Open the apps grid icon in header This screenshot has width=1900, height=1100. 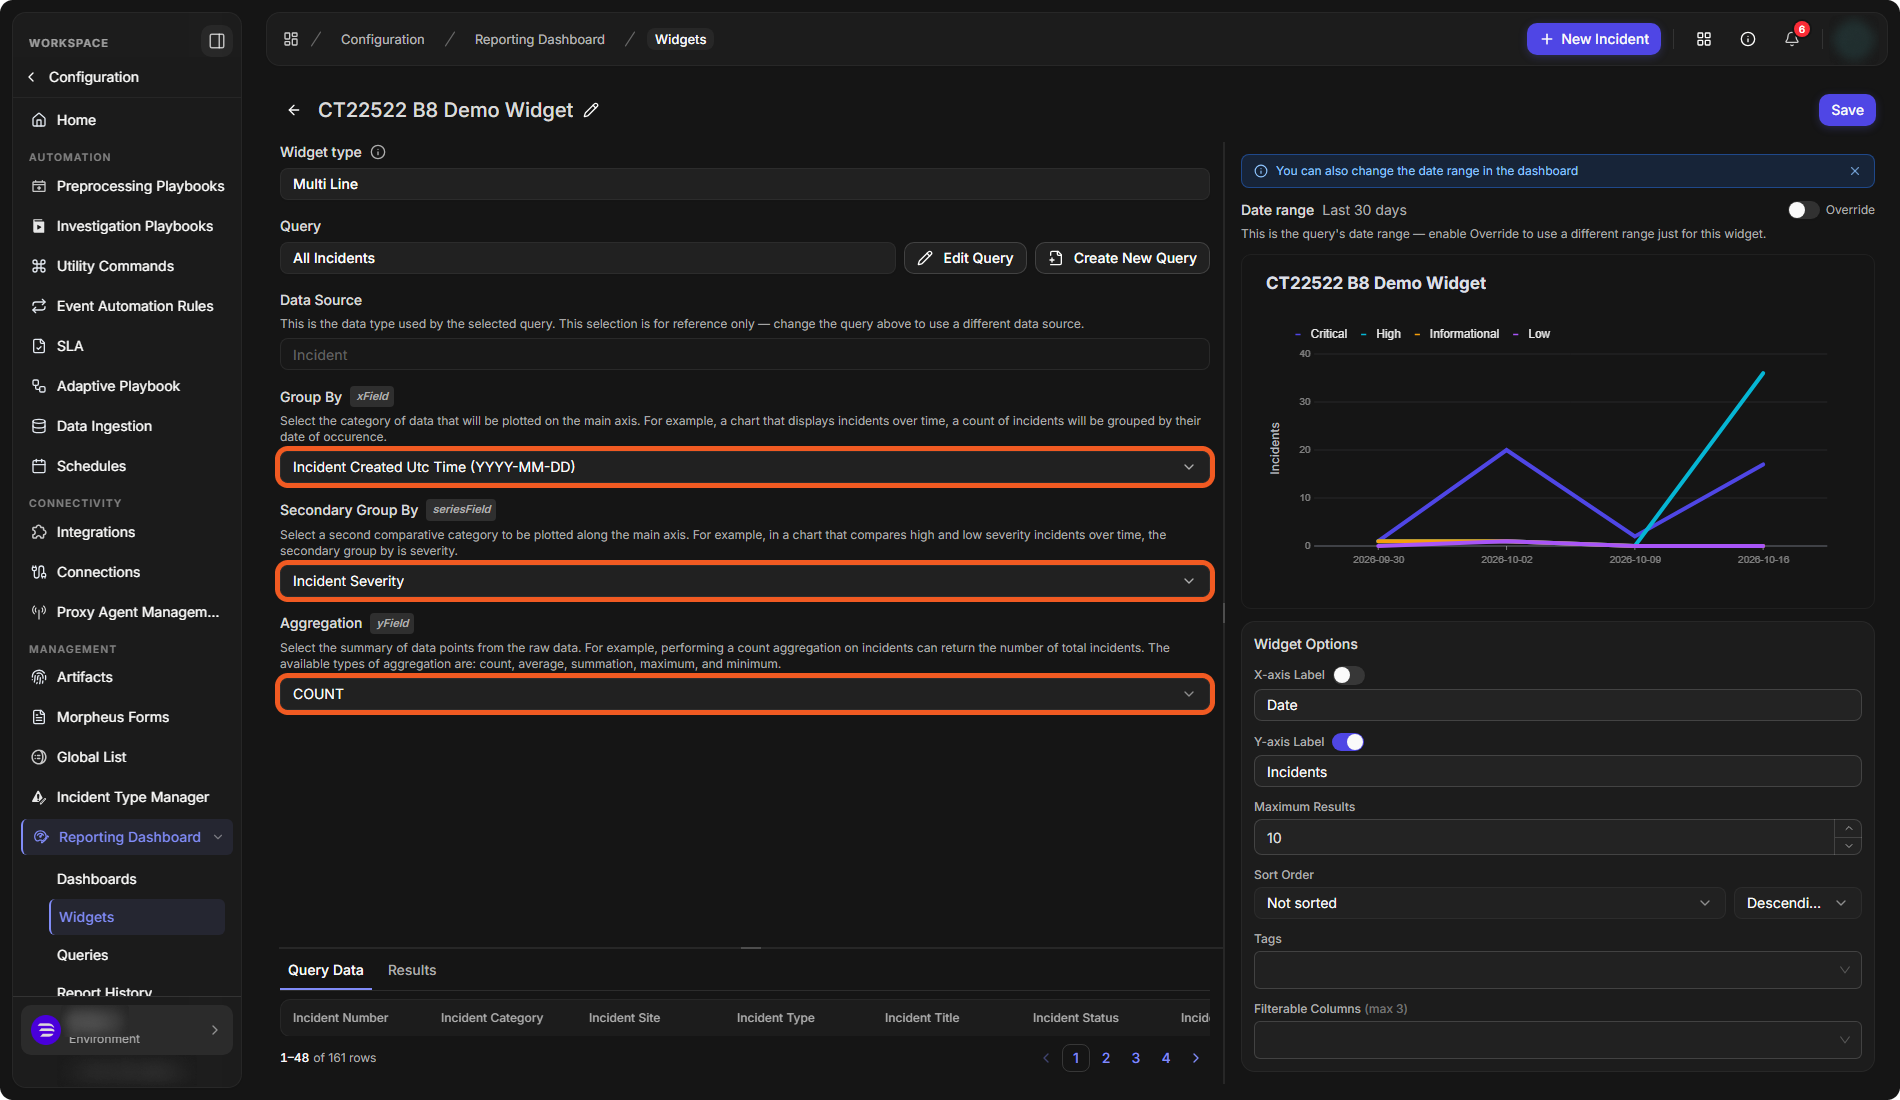click(x=1704, y=39)
